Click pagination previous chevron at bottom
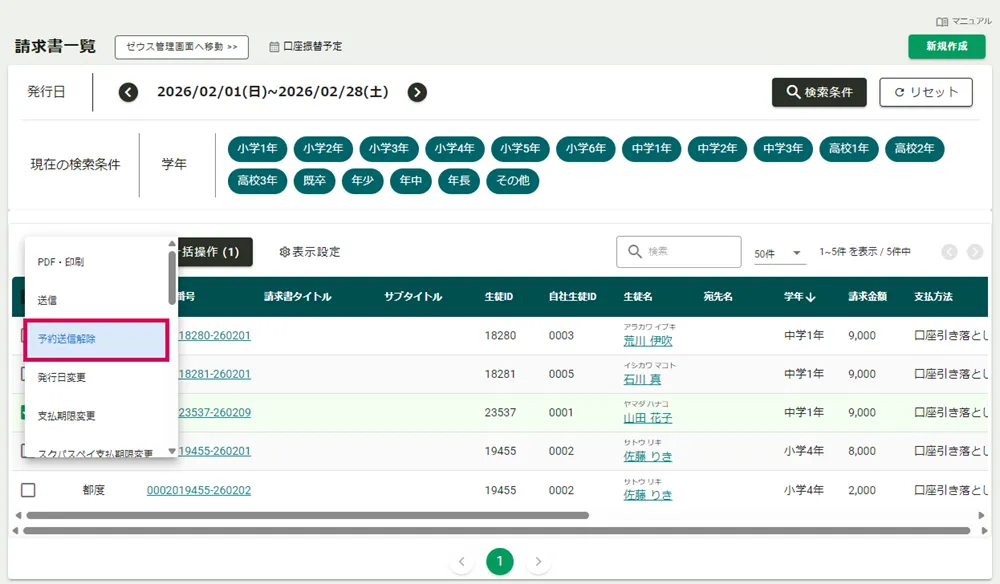 click(461, 562)
